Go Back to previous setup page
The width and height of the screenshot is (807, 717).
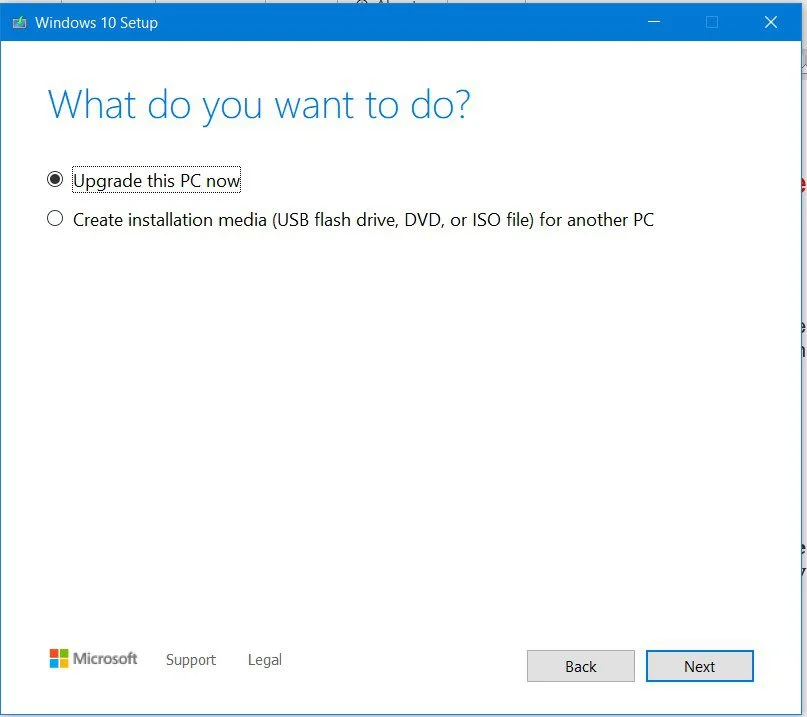pos(581,666)
